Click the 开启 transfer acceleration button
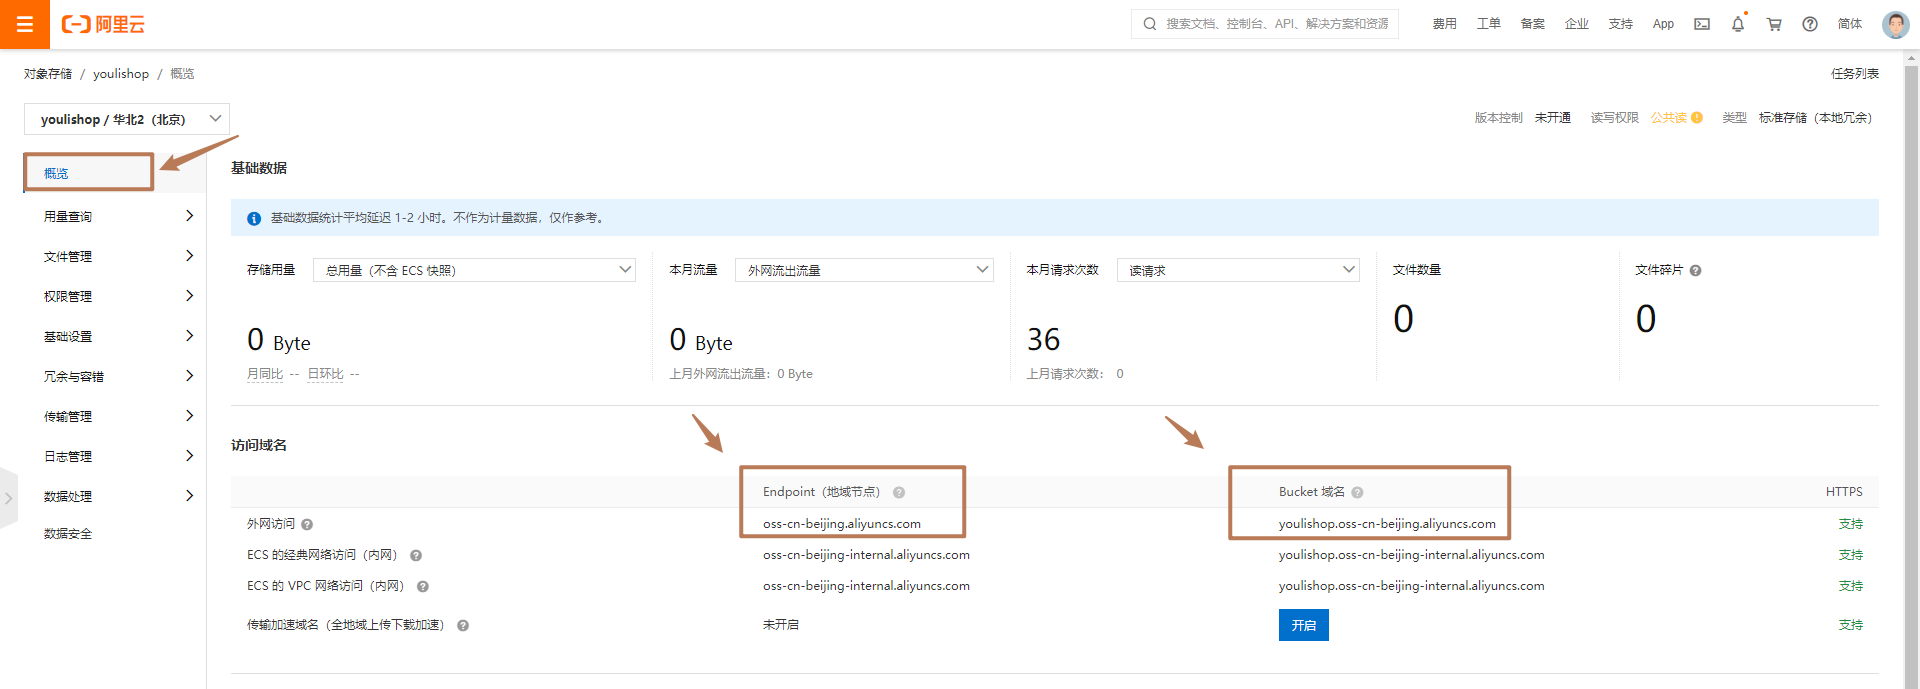This screenshot has height=689, width=1920. coord(1304,625)
